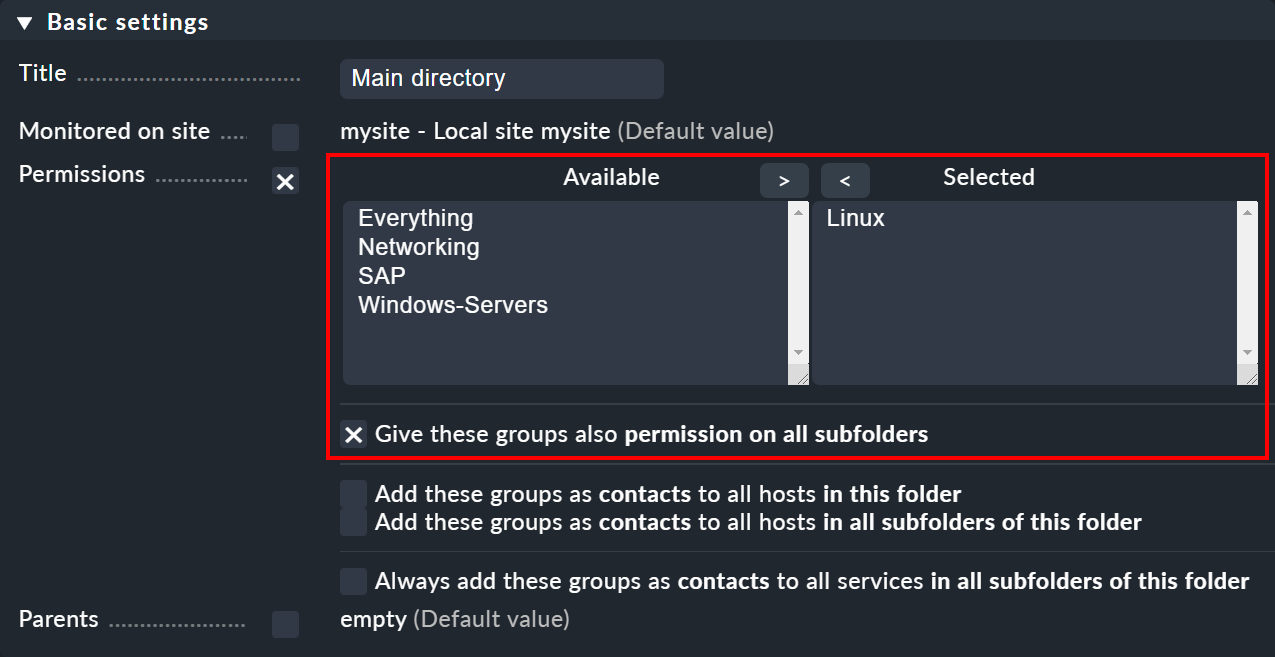
Task: Click the mysite - Local site mysite text
Action: [475, 131]
